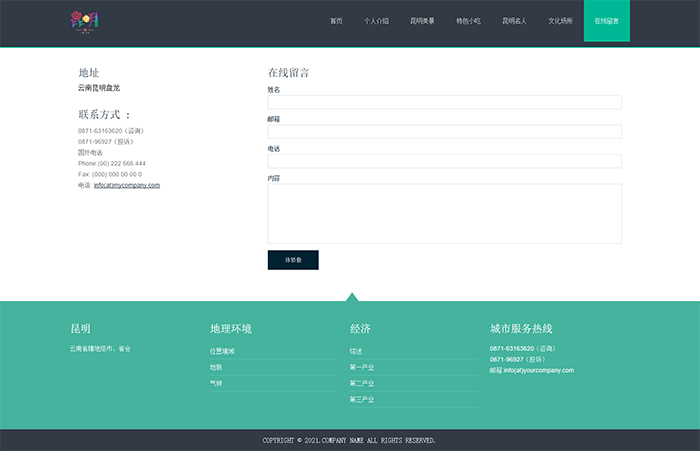The height and width of the screenshot is (451, 700).
Task: Open the 昆明名人 menu item
Action: [x=514, y=21]
